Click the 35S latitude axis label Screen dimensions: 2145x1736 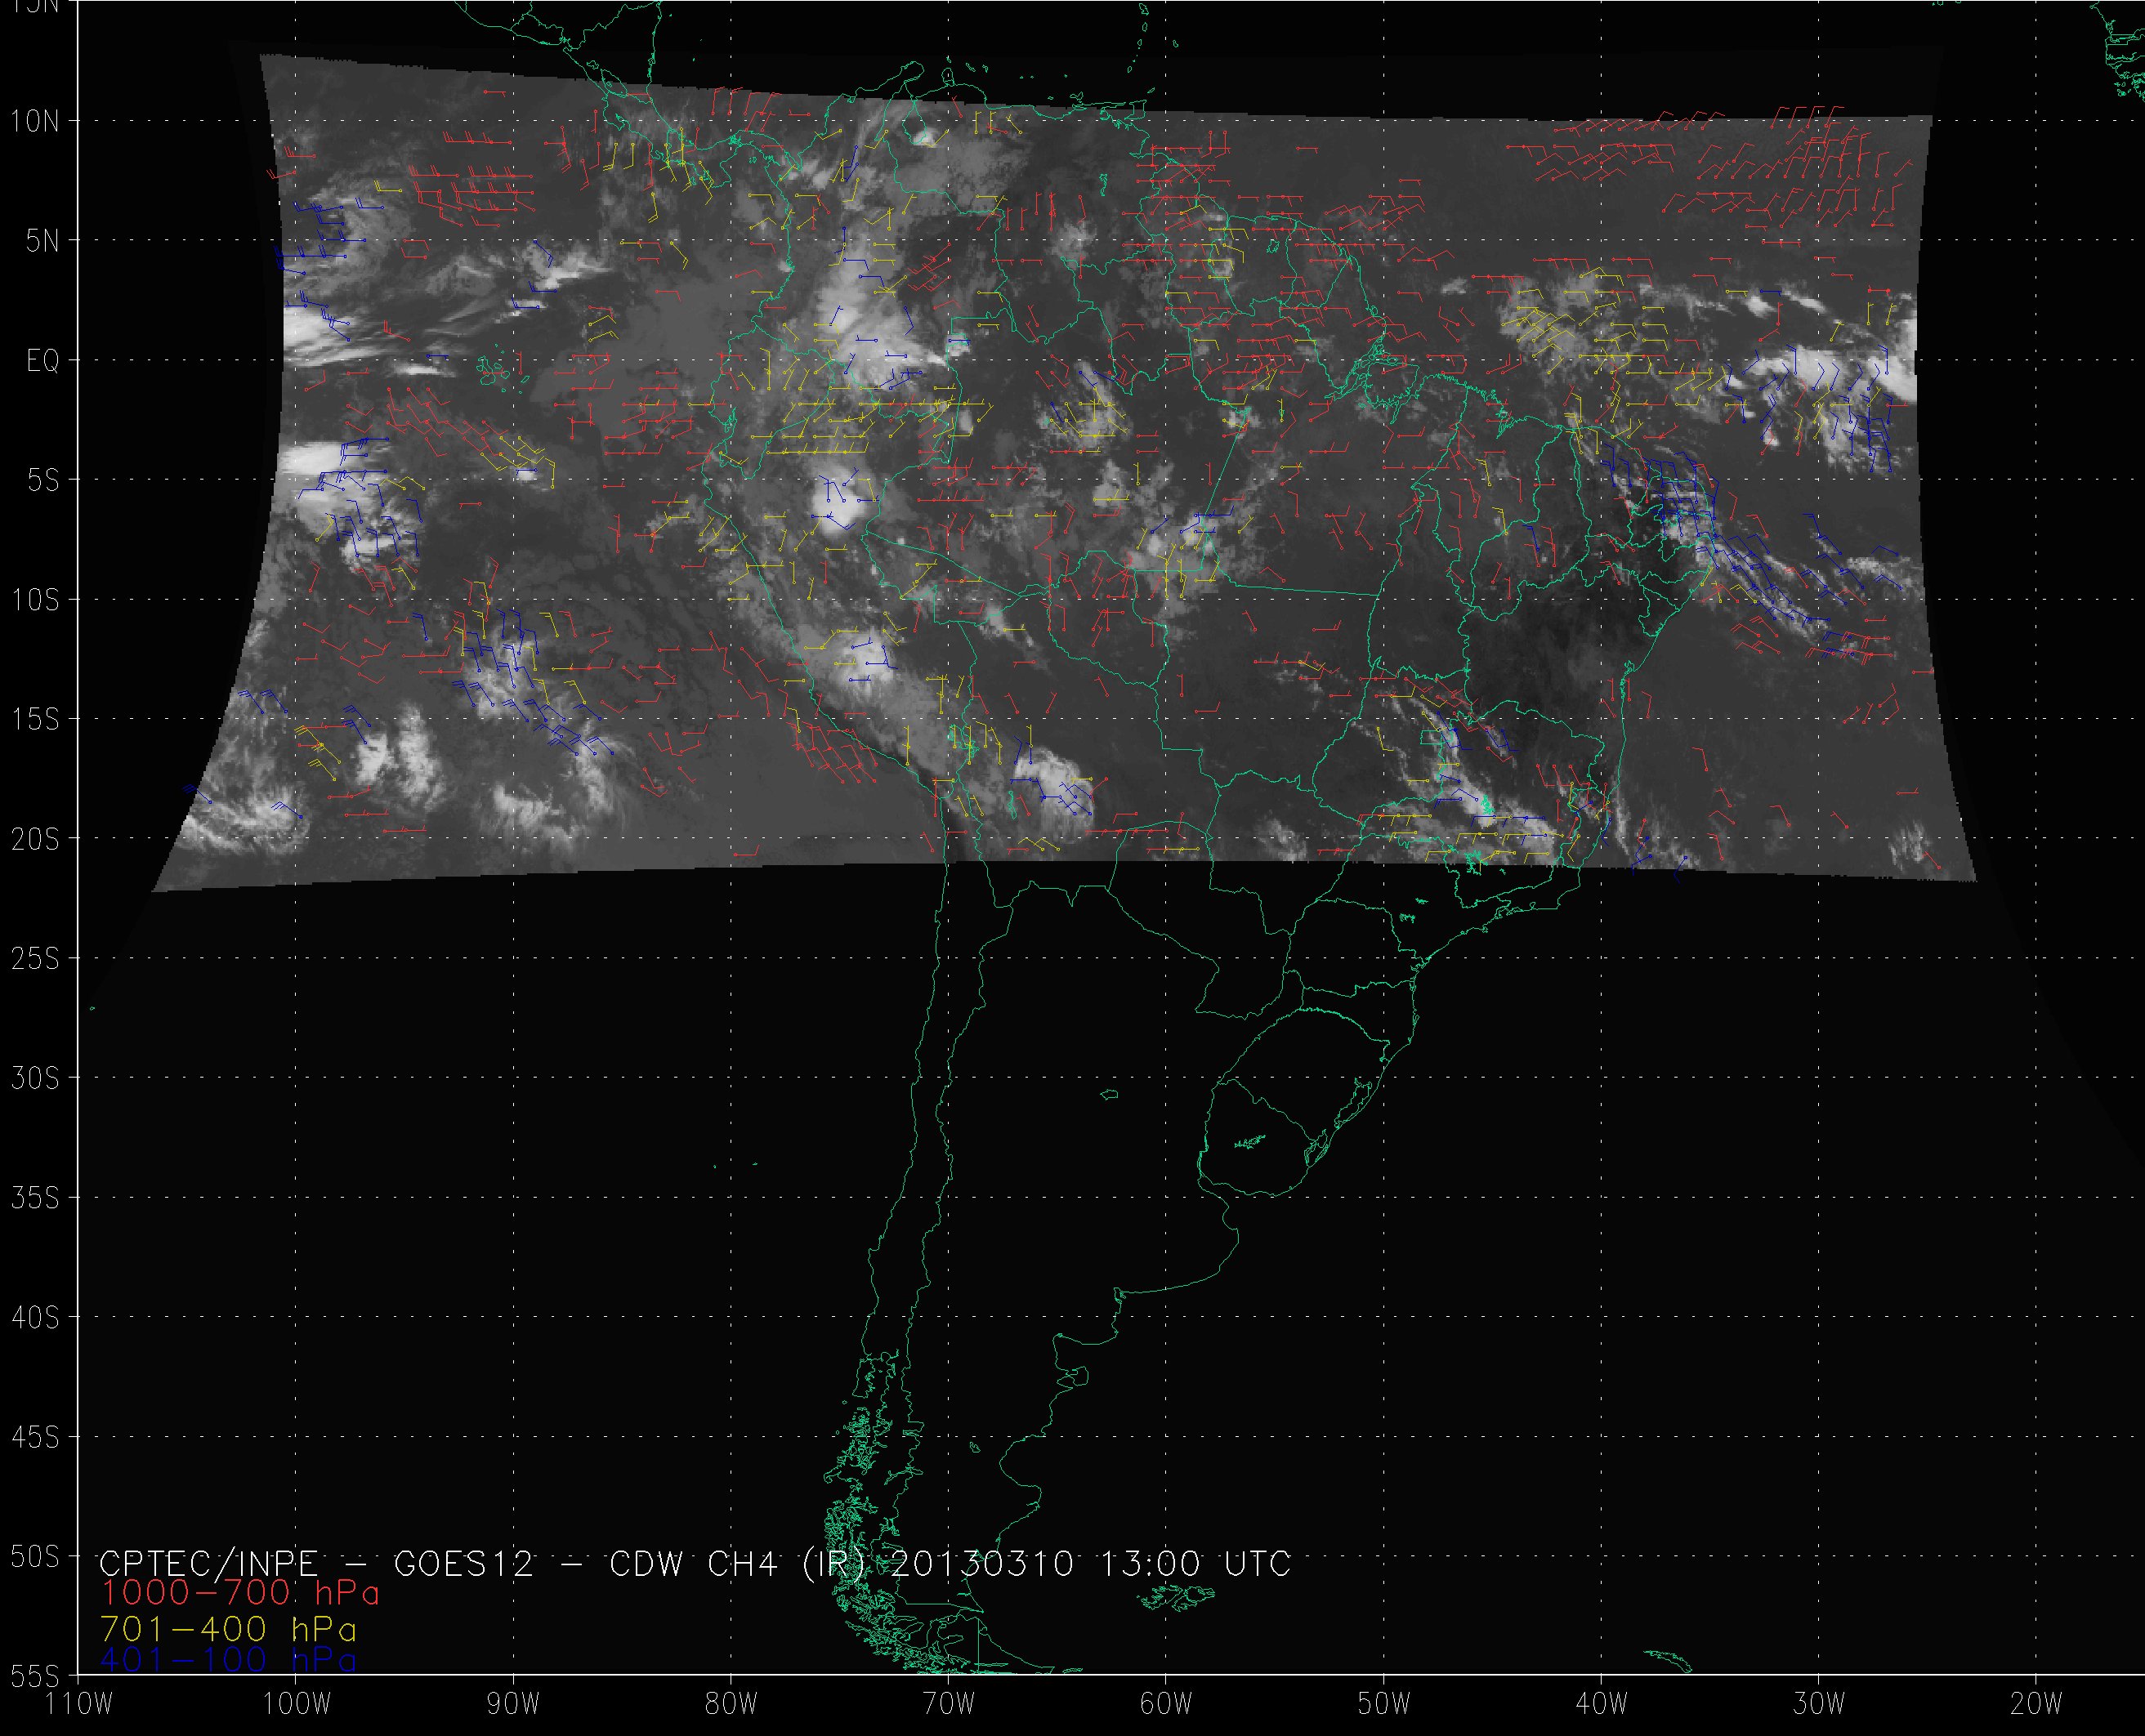pos(35,1198)
